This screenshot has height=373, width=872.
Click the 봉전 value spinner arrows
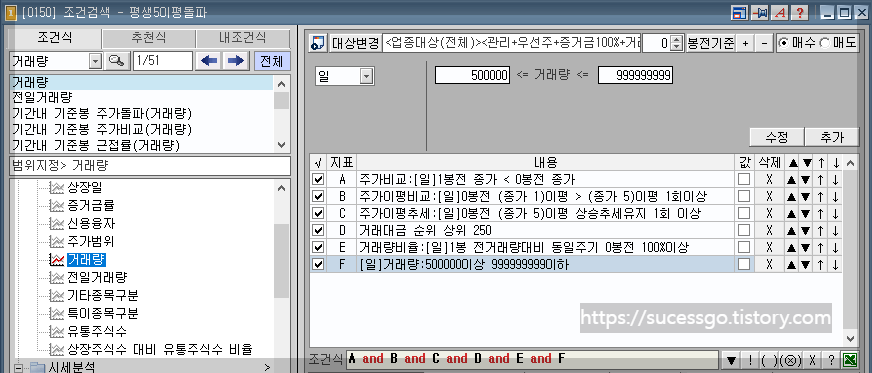point(676,43)
